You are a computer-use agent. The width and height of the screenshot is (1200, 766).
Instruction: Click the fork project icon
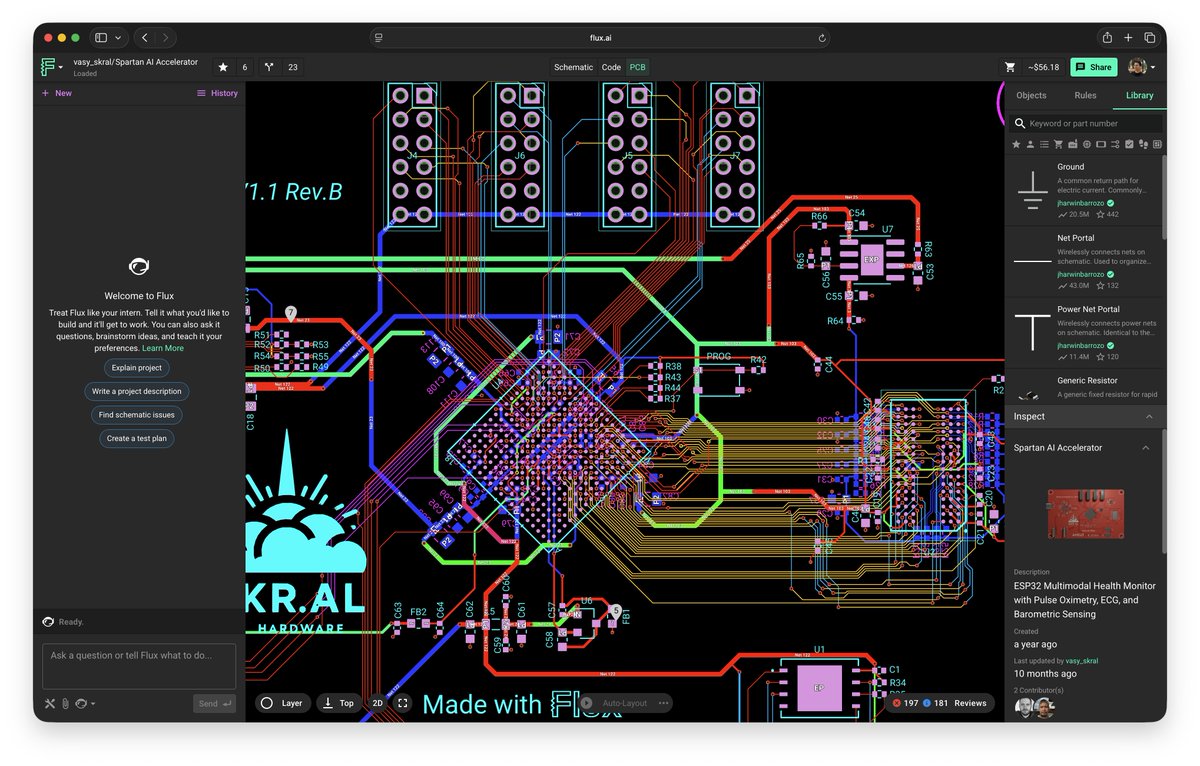tap(269, 67)
